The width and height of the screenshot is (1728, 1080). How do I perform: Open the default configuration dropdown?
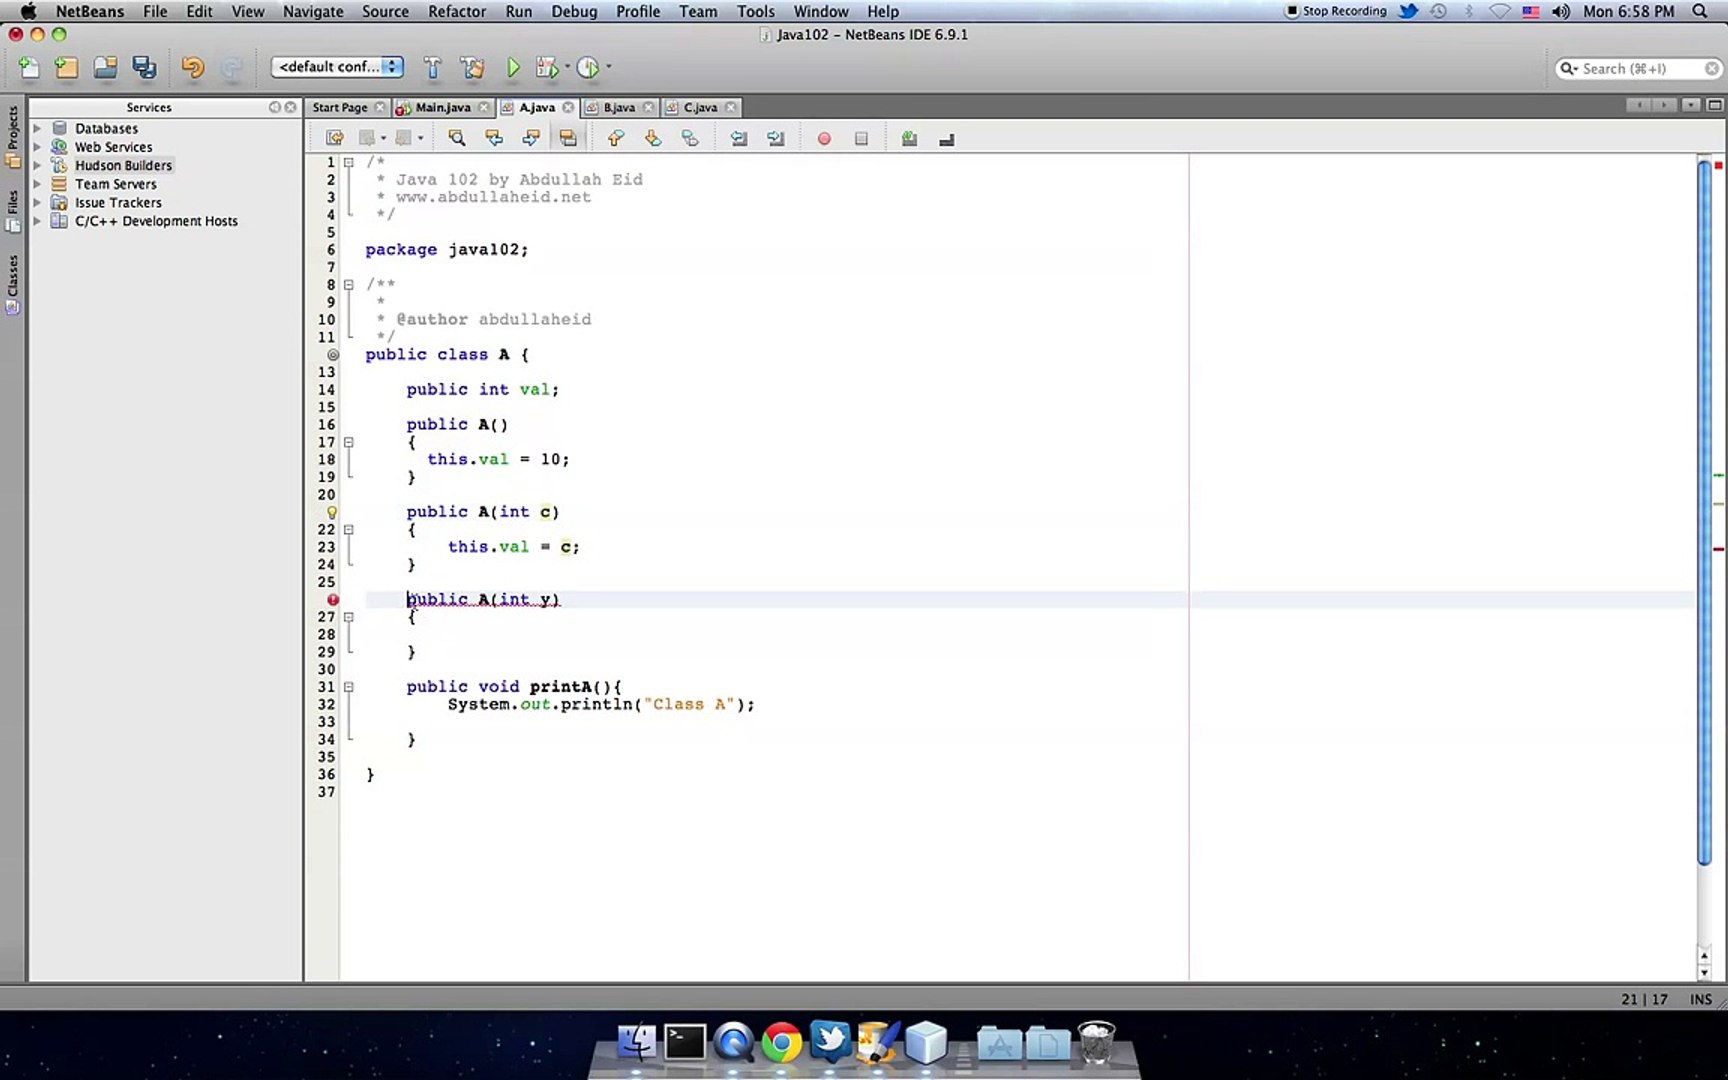pyautogui.click(x=336, y=67)
